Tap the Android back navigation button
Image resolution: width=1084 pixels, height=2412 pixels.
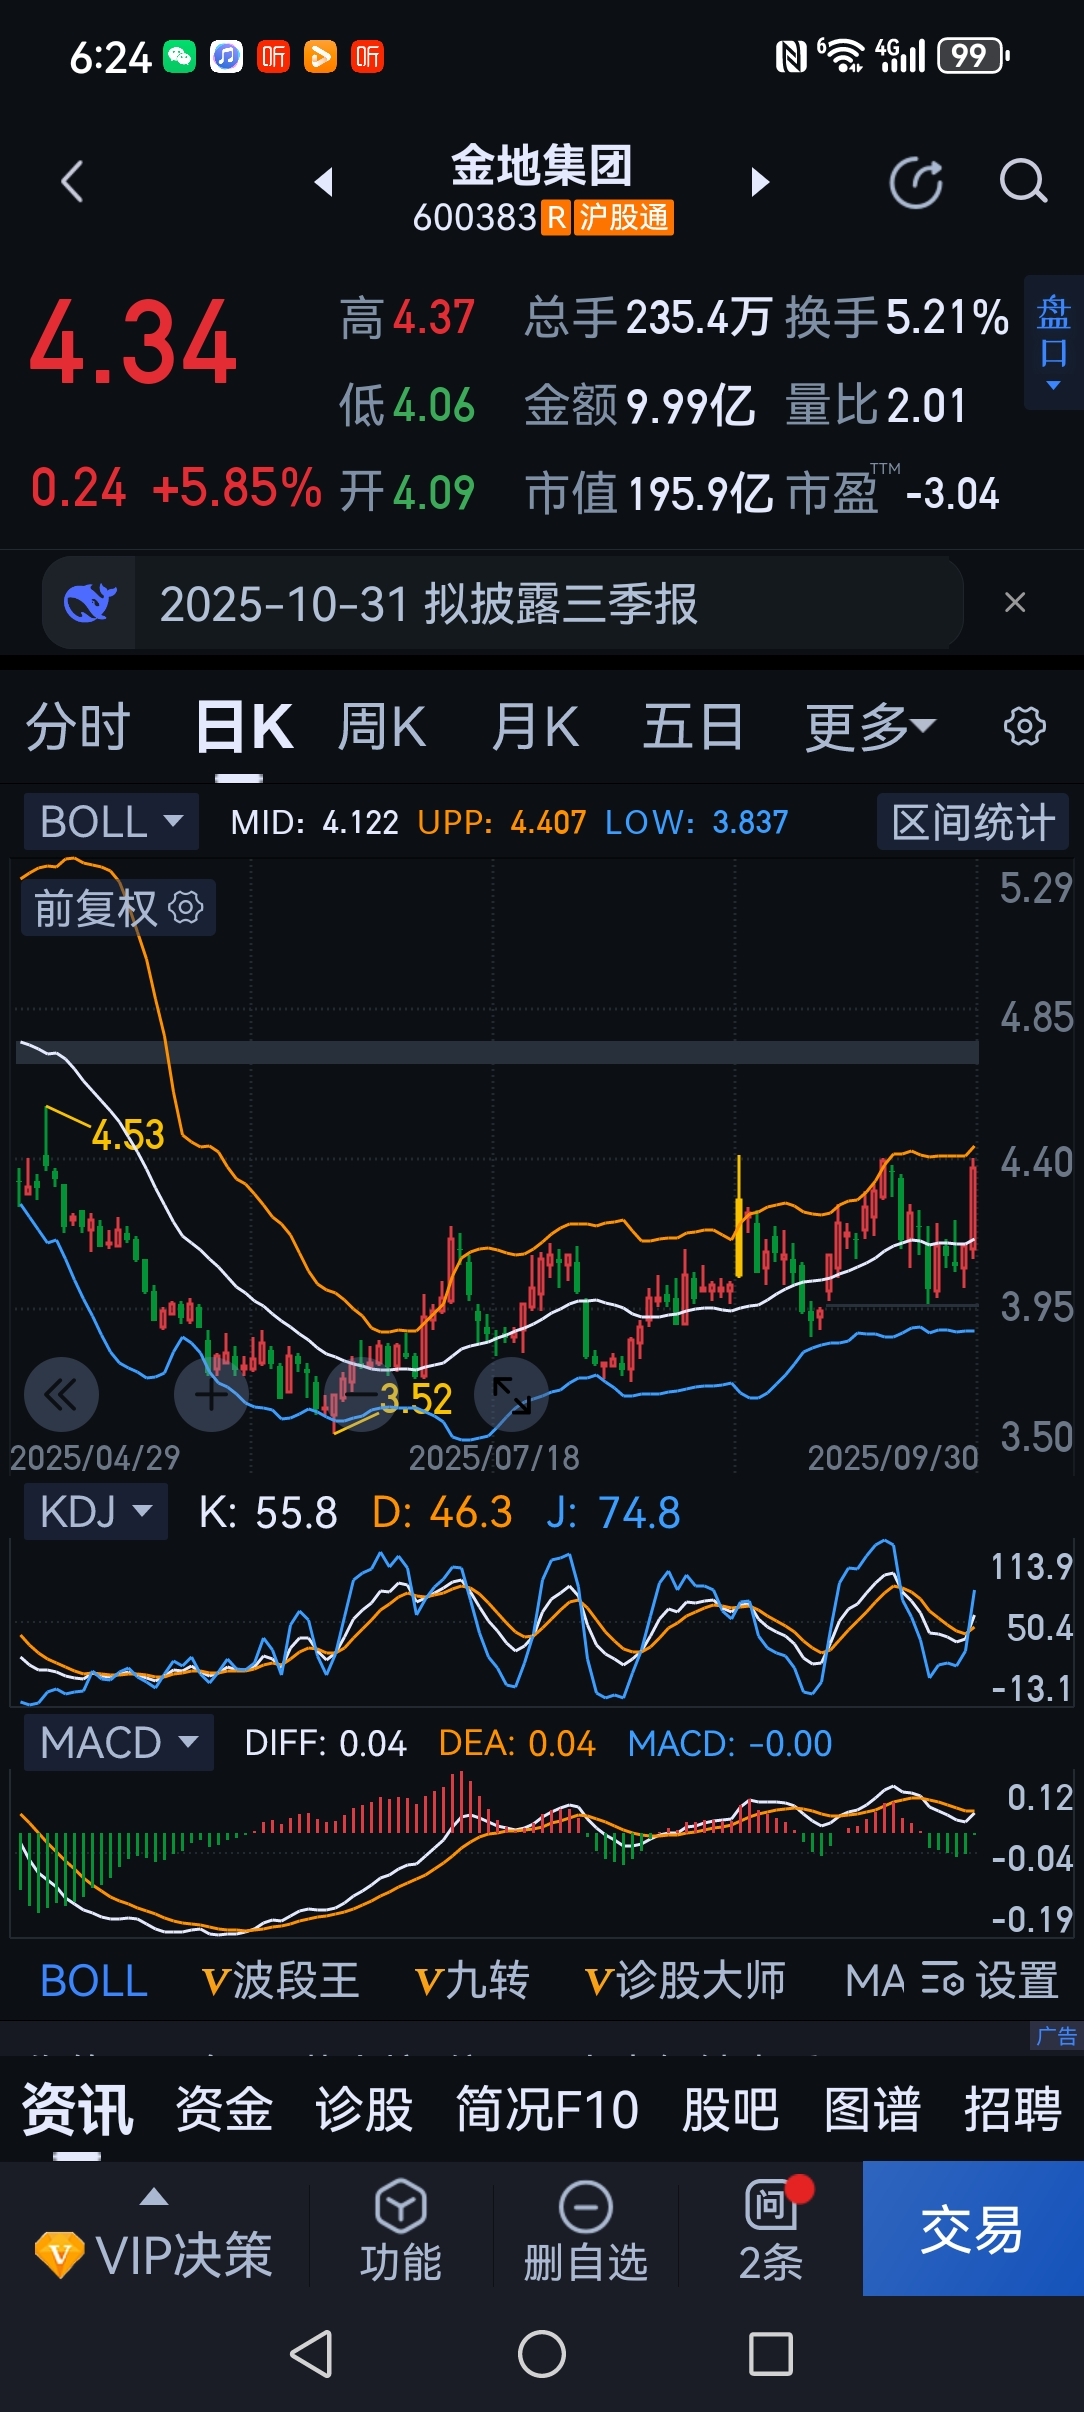(x=311, y=2353)
